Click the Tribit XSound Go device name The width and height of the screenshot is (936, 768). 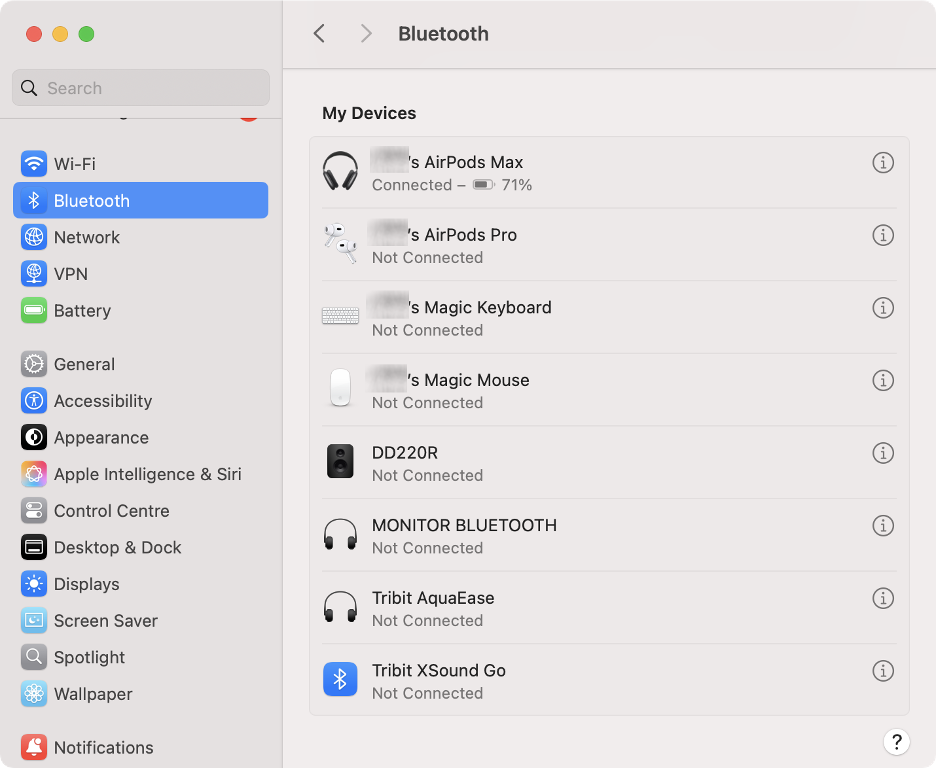pyautogui.click(x=439, y=671)
